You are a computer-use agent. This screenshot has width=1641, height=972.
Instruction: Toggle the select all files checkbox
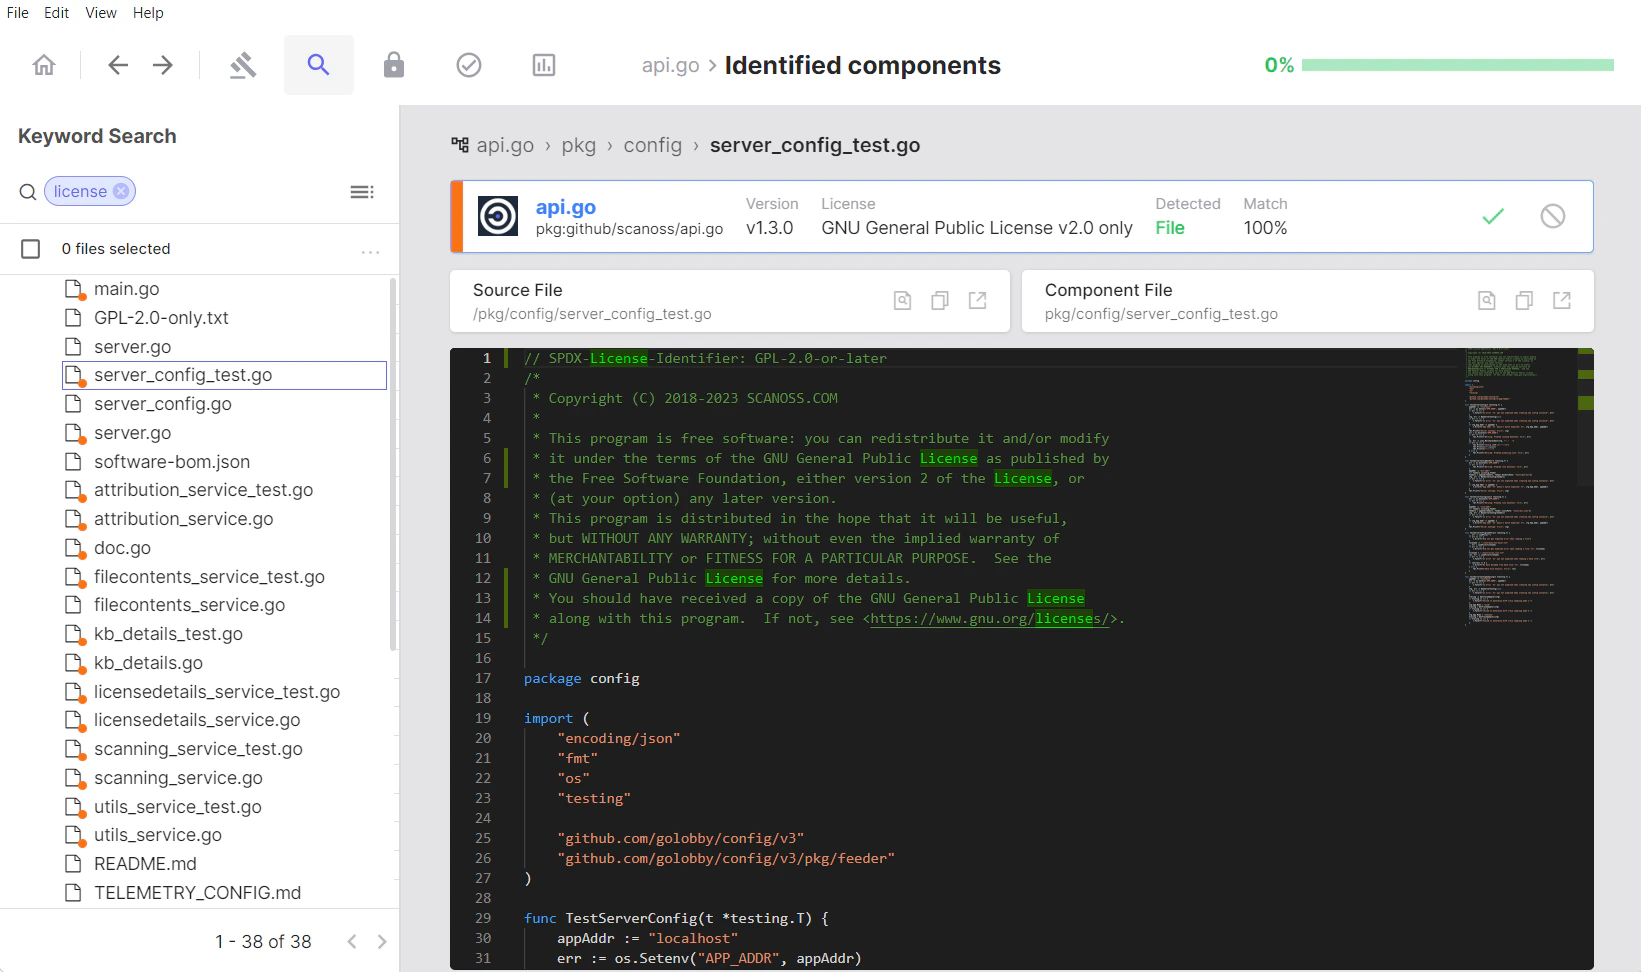pos(31,249)
